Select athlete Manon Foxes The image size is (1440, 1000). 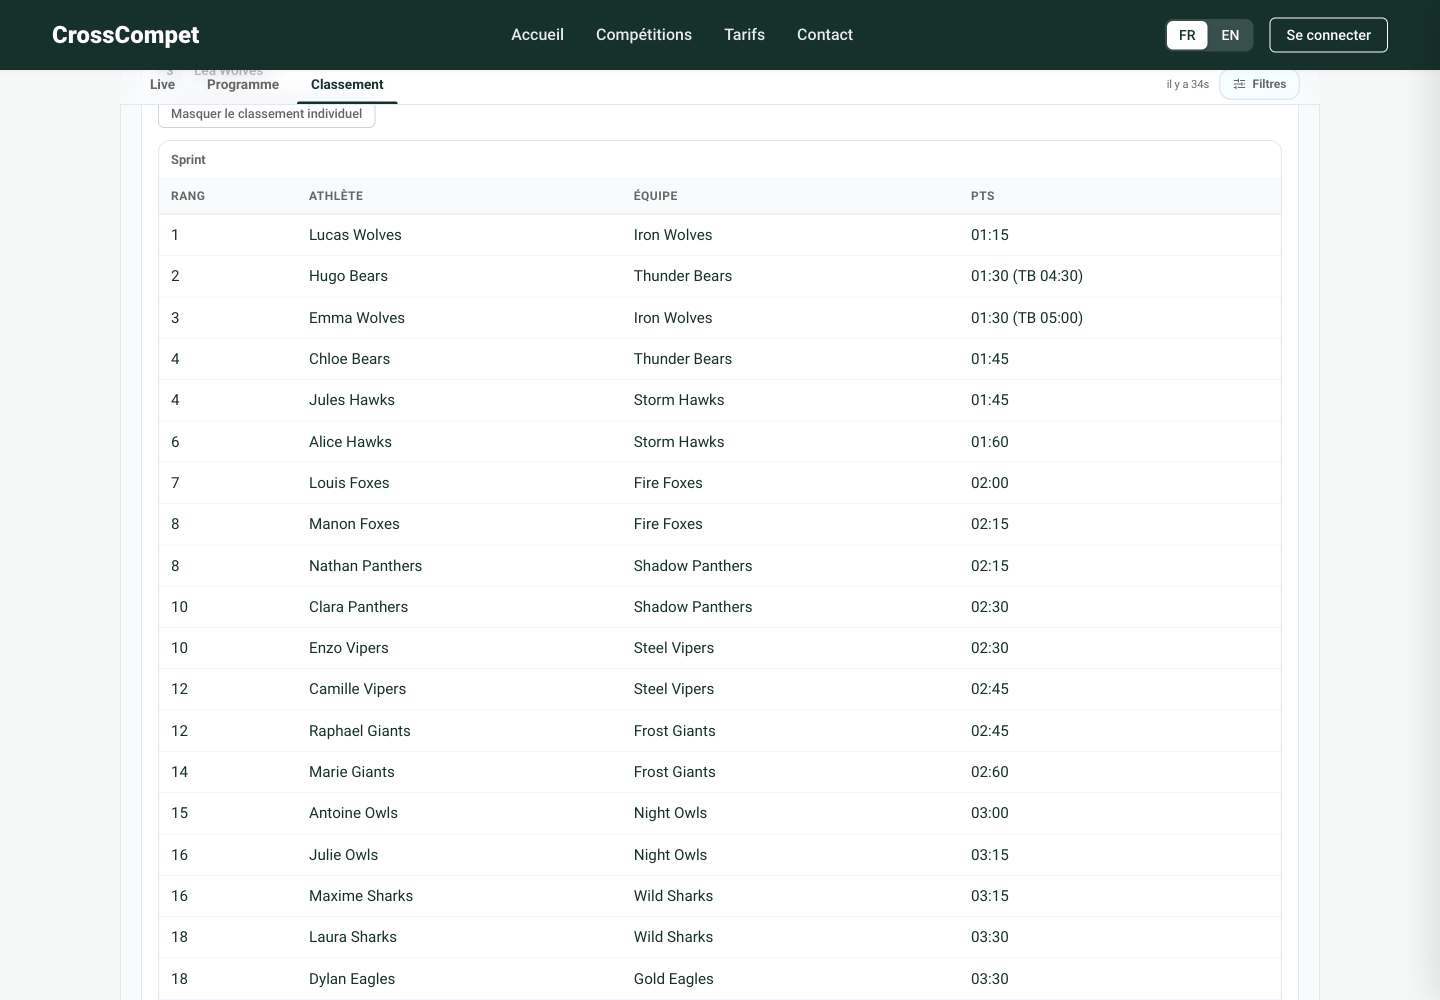pyautogui.click(x=354, y=524)
